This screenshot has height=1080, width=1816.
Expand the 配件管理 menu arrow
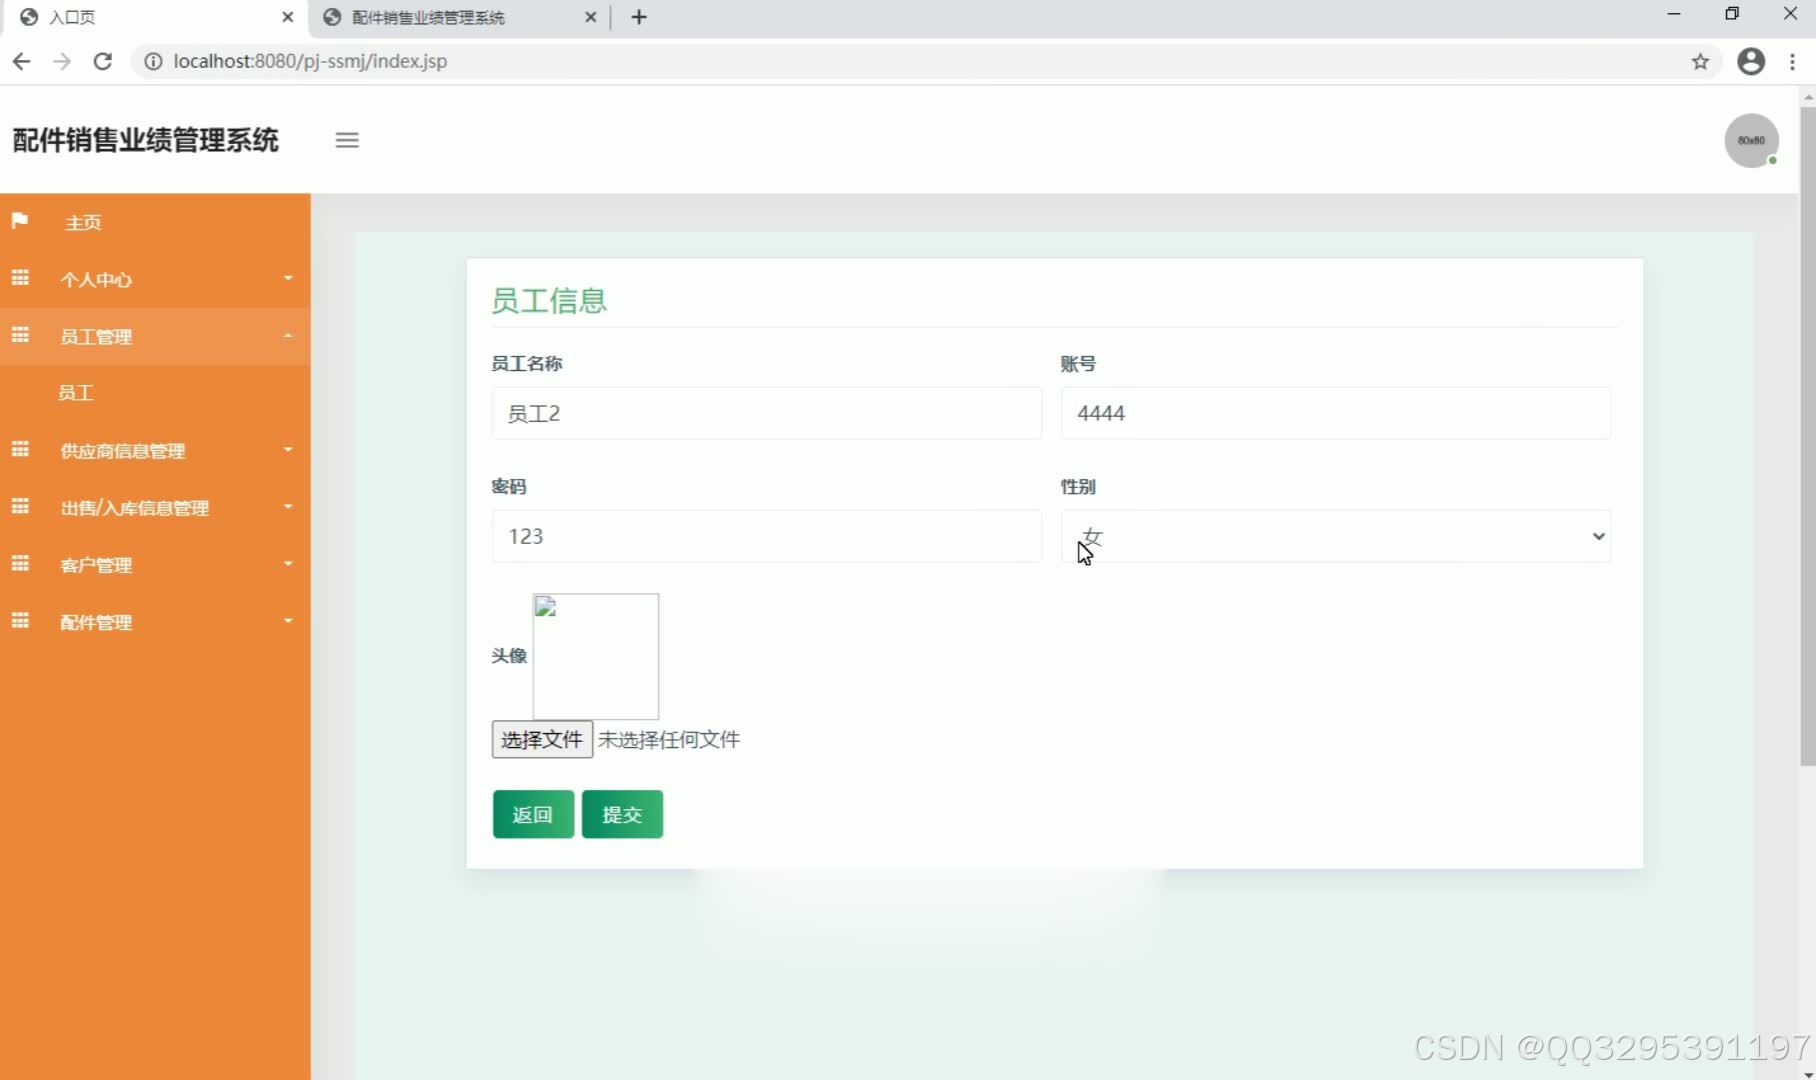(288, 620)
